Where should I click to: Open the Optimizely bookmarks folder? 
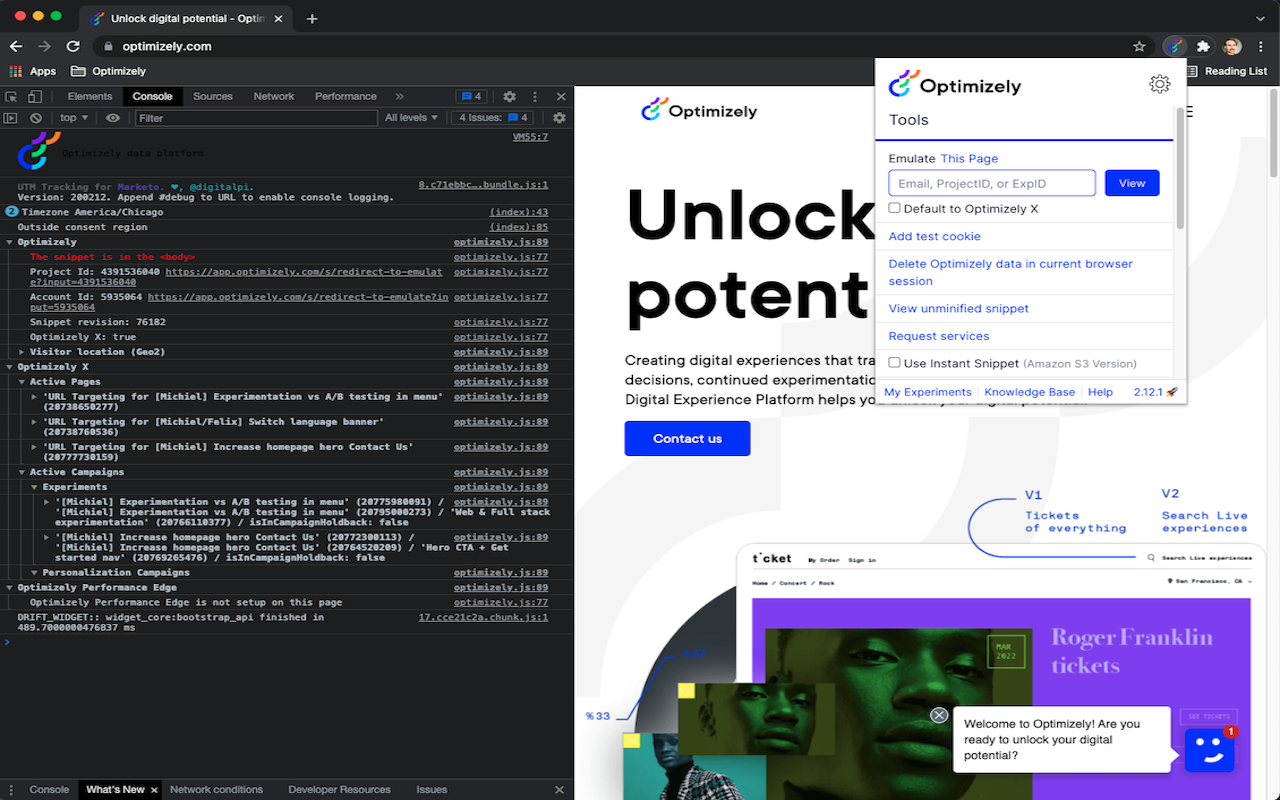coord(108,71)
